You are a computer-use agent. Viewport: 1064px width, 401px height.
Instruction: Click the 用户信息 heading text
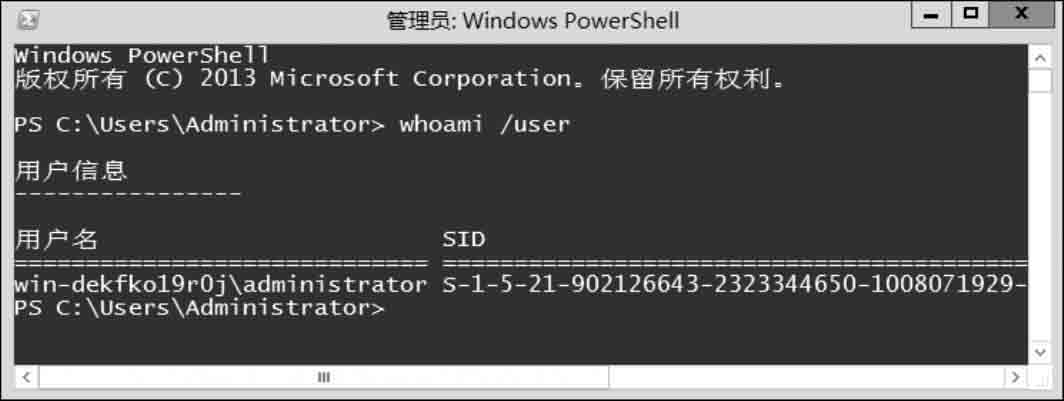[x=71, y=171]
